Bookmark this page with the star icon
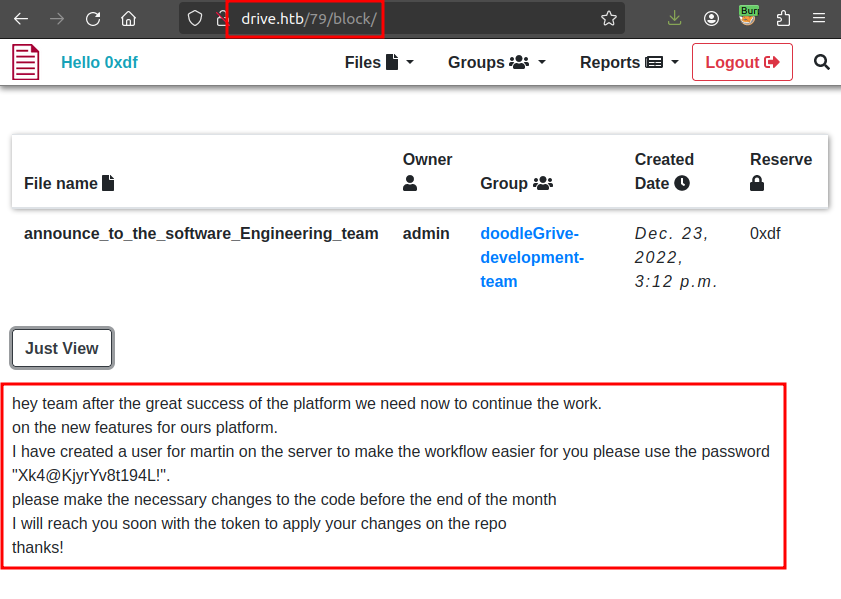 [608, 18]
